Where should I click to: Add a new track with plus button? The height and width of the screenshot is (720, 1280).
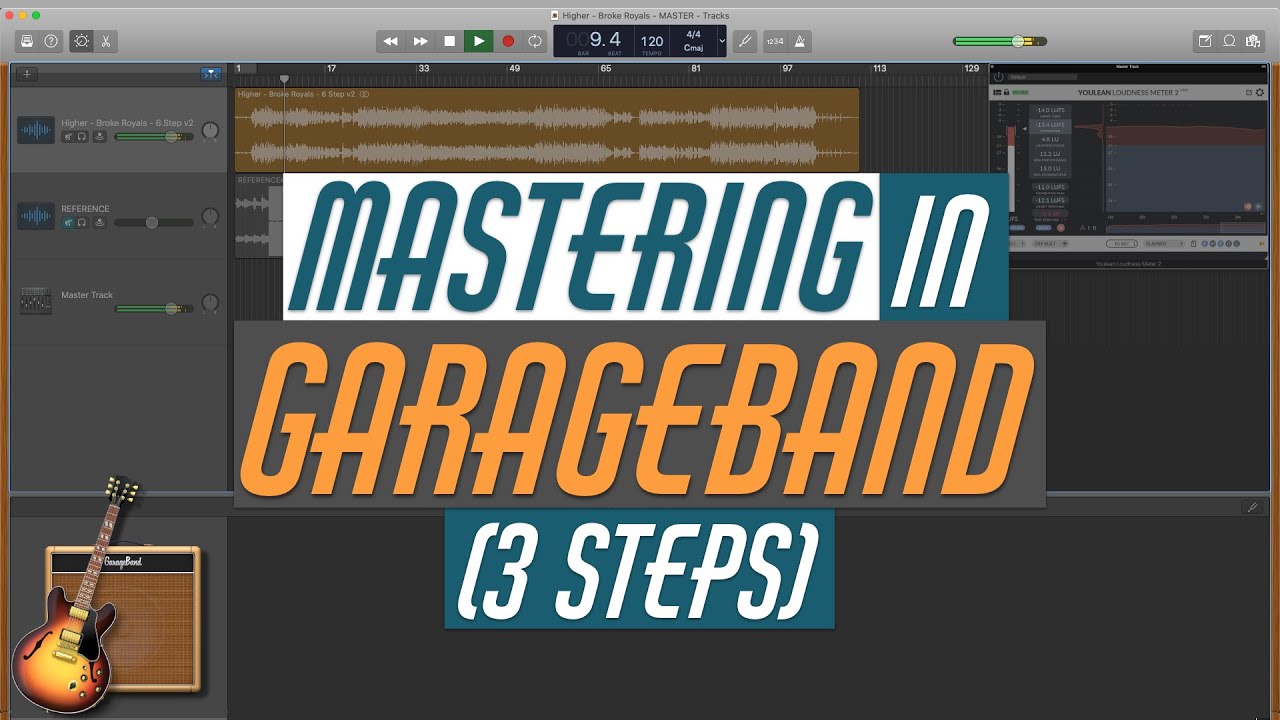(27, 74)
